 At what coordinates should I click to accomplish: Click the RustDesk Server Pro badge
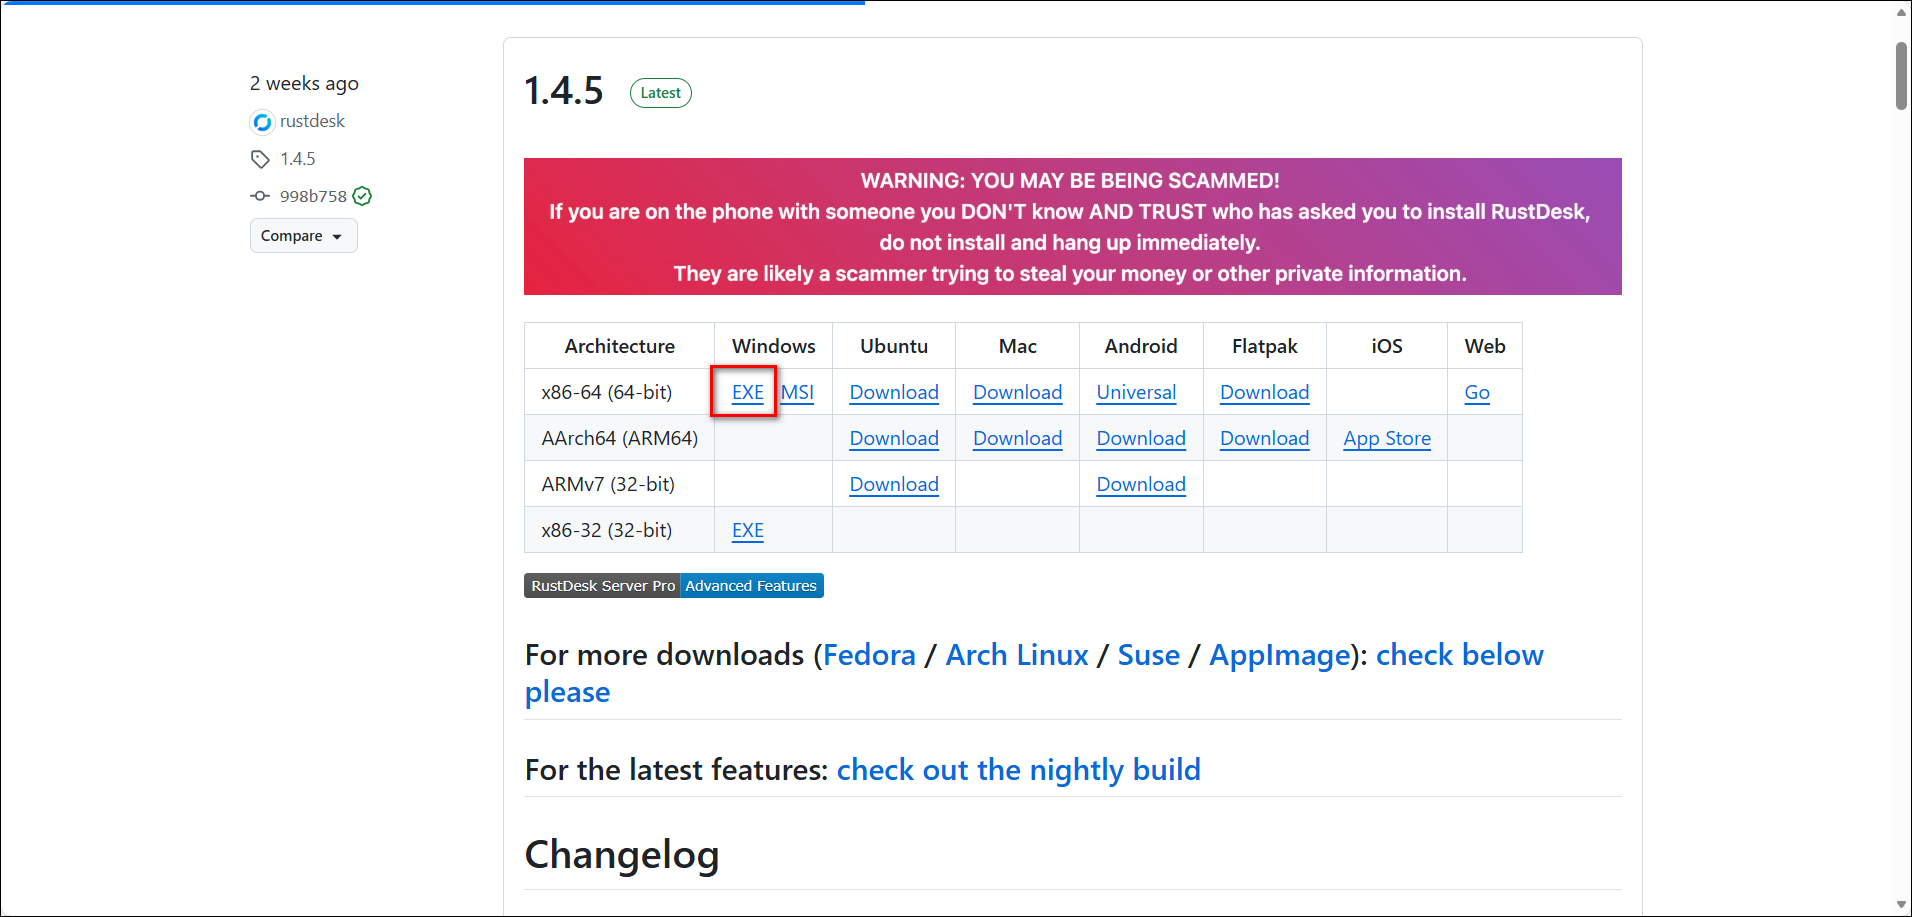coord(602,586)
